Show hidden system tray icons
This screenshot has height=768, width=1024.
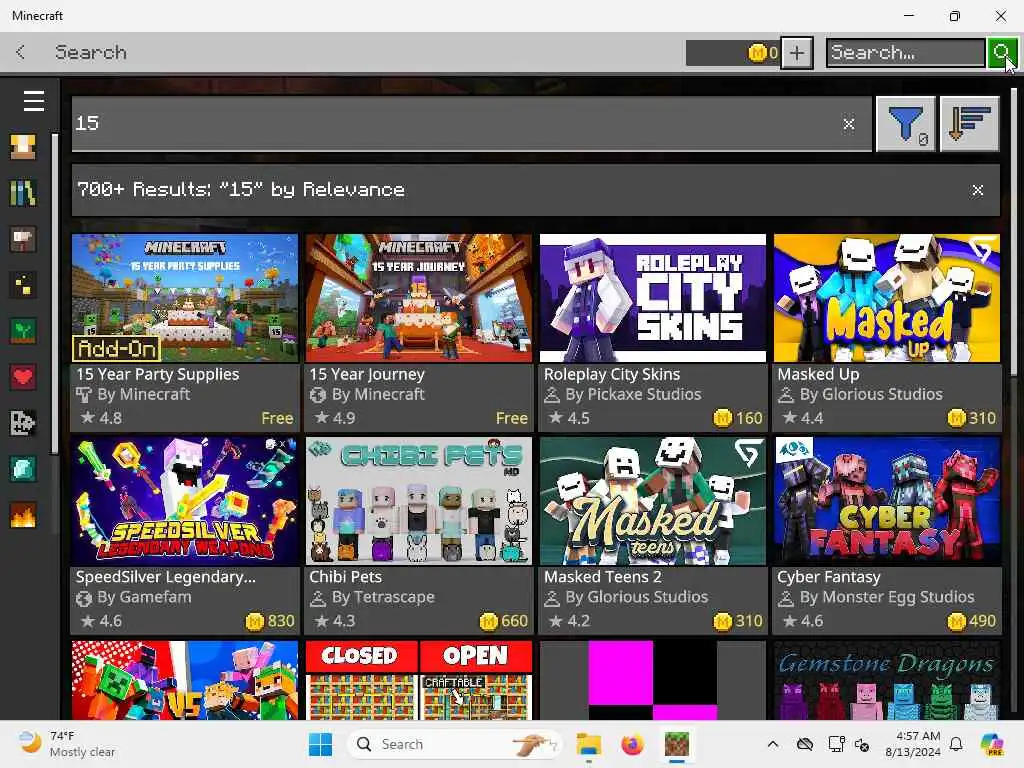point(773,744)
